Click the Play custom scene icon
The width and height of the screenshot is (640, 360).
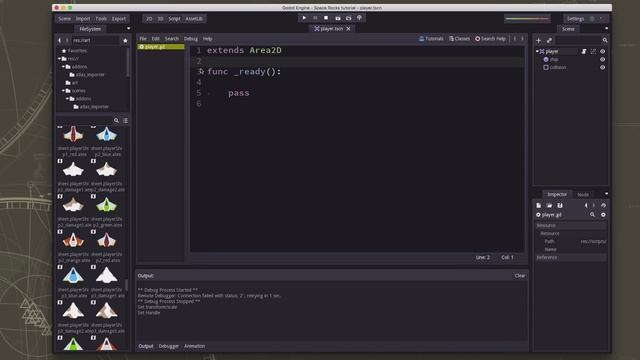point(349,18)
